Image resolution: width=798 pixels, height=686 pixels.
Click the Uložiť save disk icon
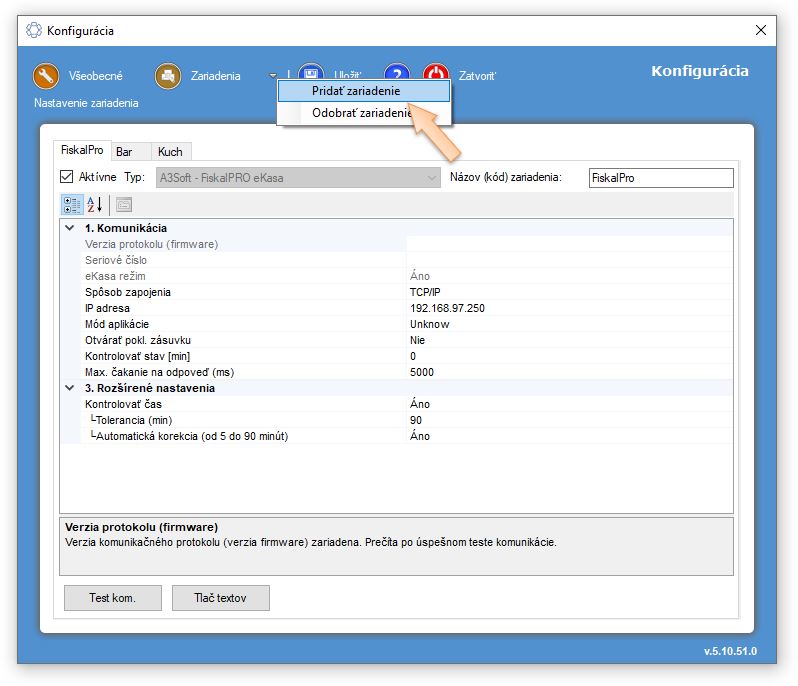[x=311, y=74]
